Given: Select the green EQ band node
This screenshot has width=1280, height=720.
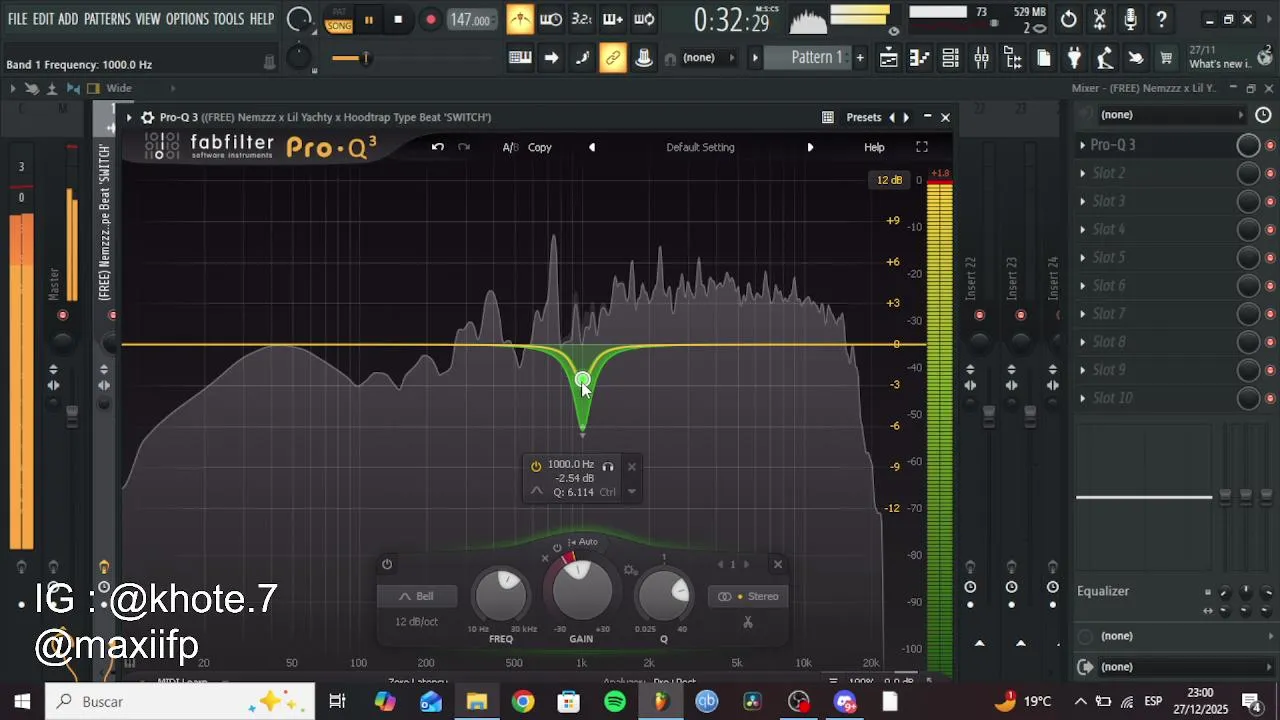Looking at the screenshot, I should click(582, 380).
